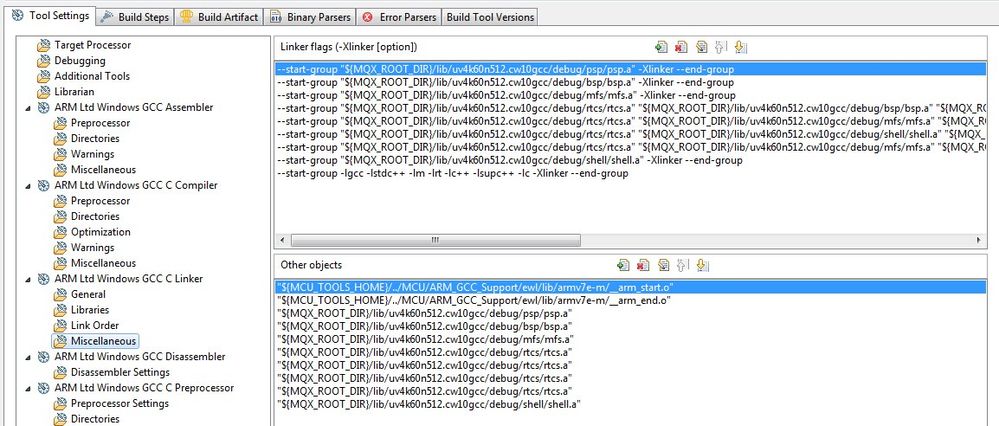Image resolution: width=999 pixels, height=426 pixels.
Task: Open Directories under GCC C Compiler
Action: click(95, 217)
